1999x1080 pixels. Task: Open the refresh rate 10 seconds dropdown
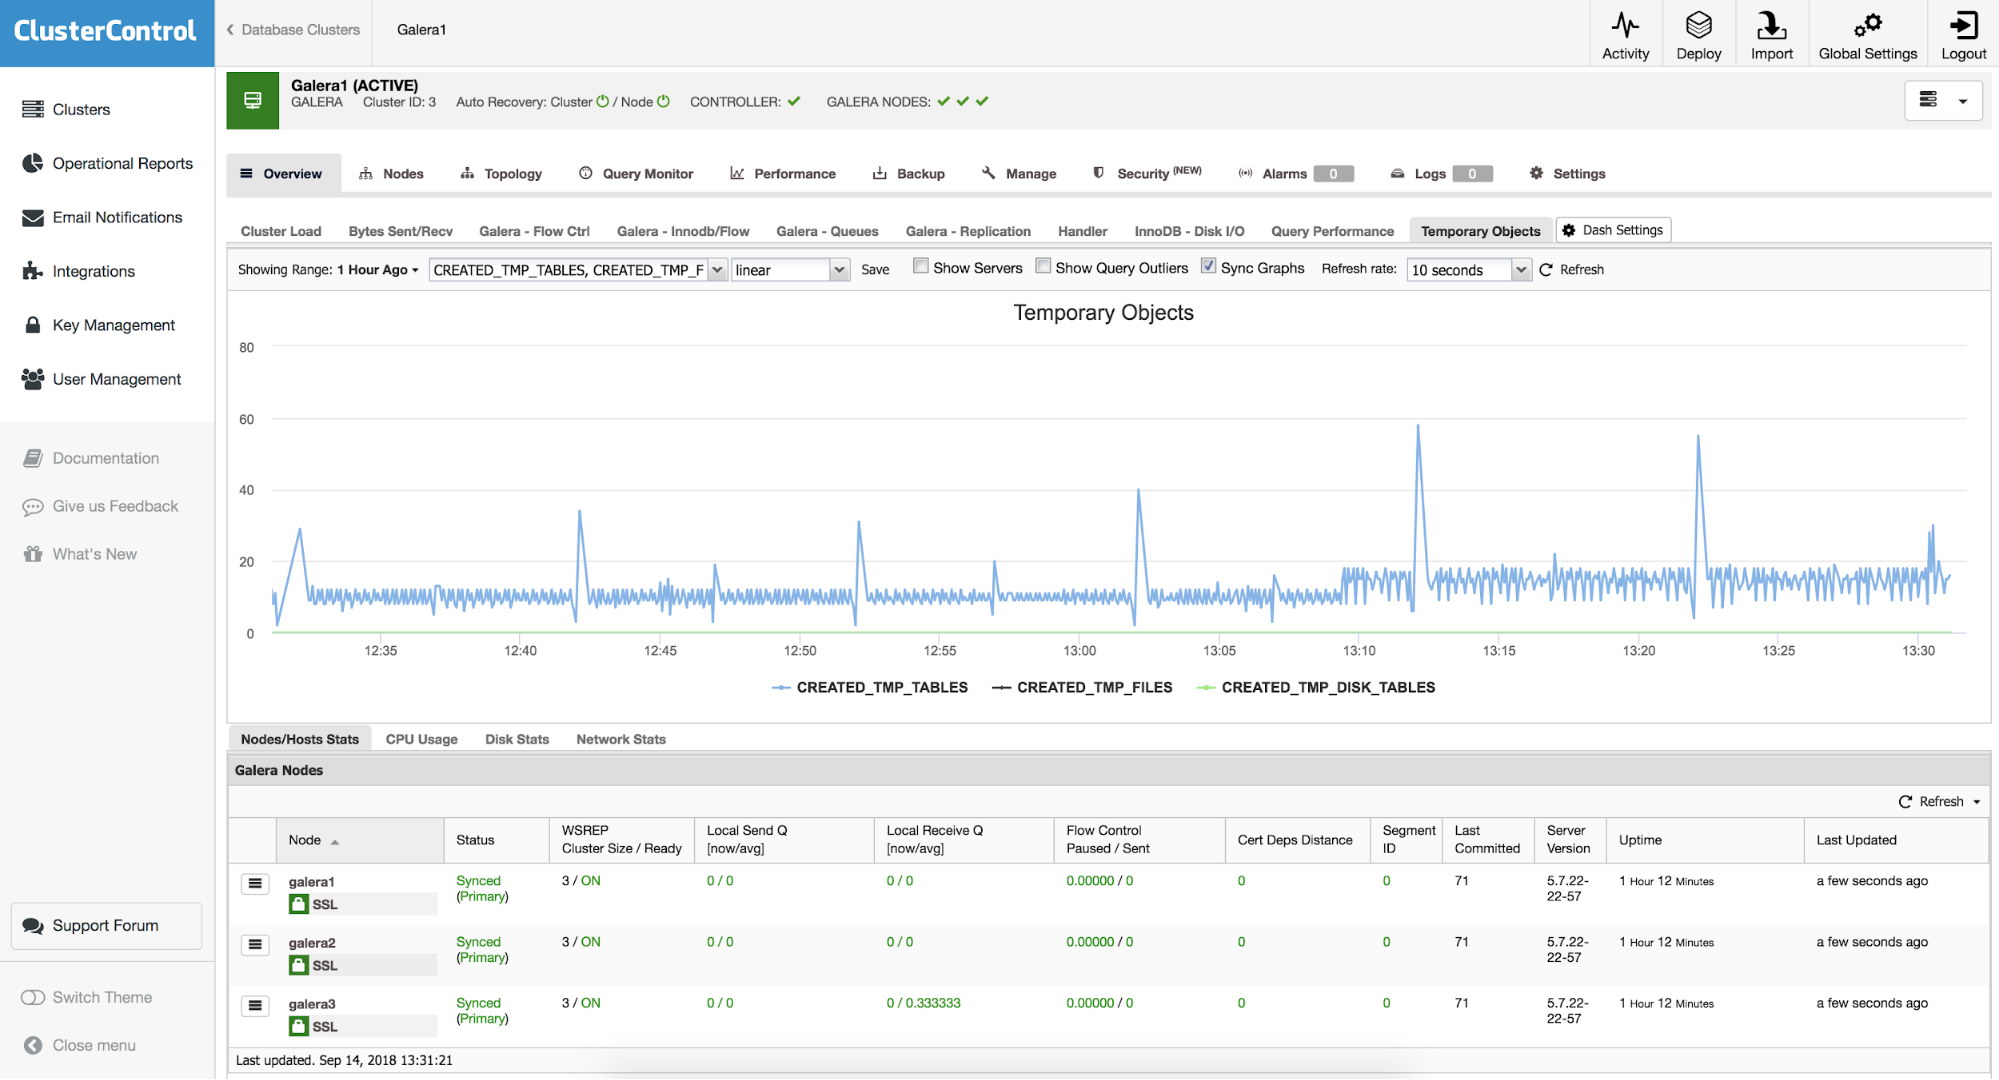[1469, 270]
